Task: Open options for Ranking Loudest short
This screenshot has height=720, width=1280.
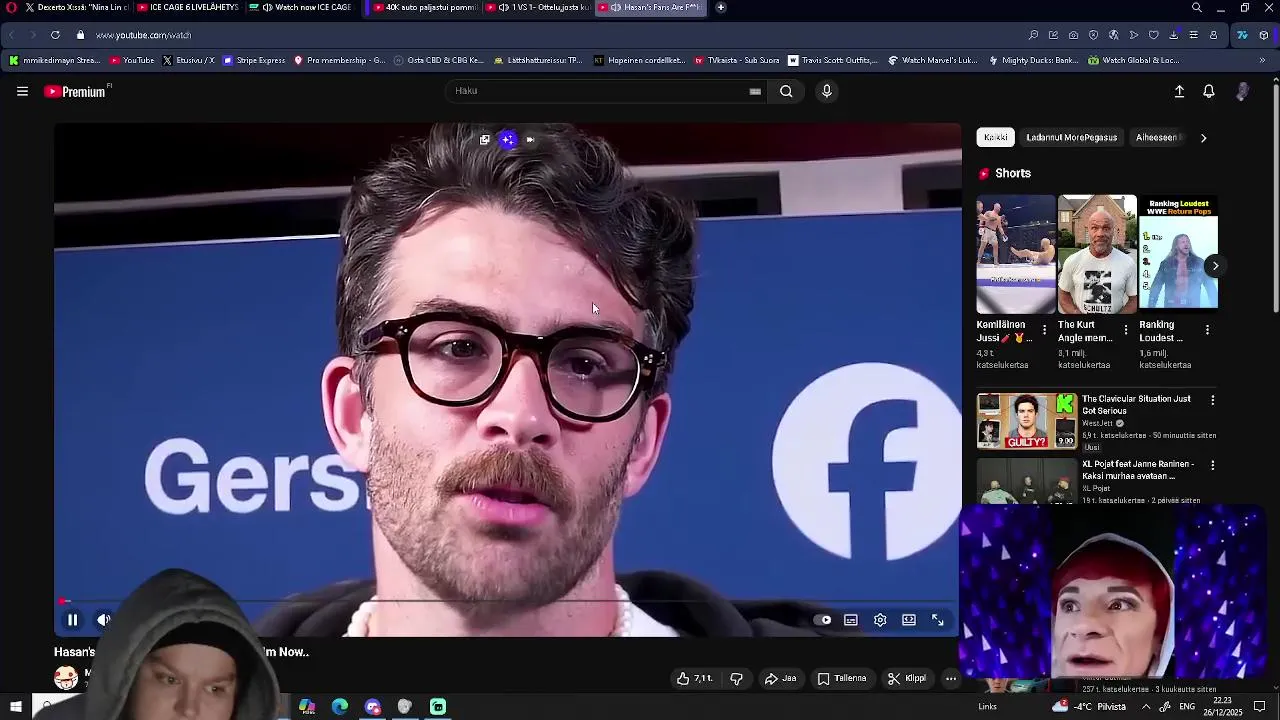Action: tap(1207, 330)
